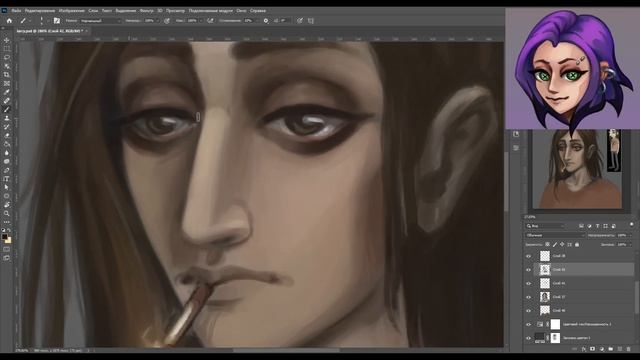
Task: Select the Eyedropper tool
Action: tap(7, 92)
